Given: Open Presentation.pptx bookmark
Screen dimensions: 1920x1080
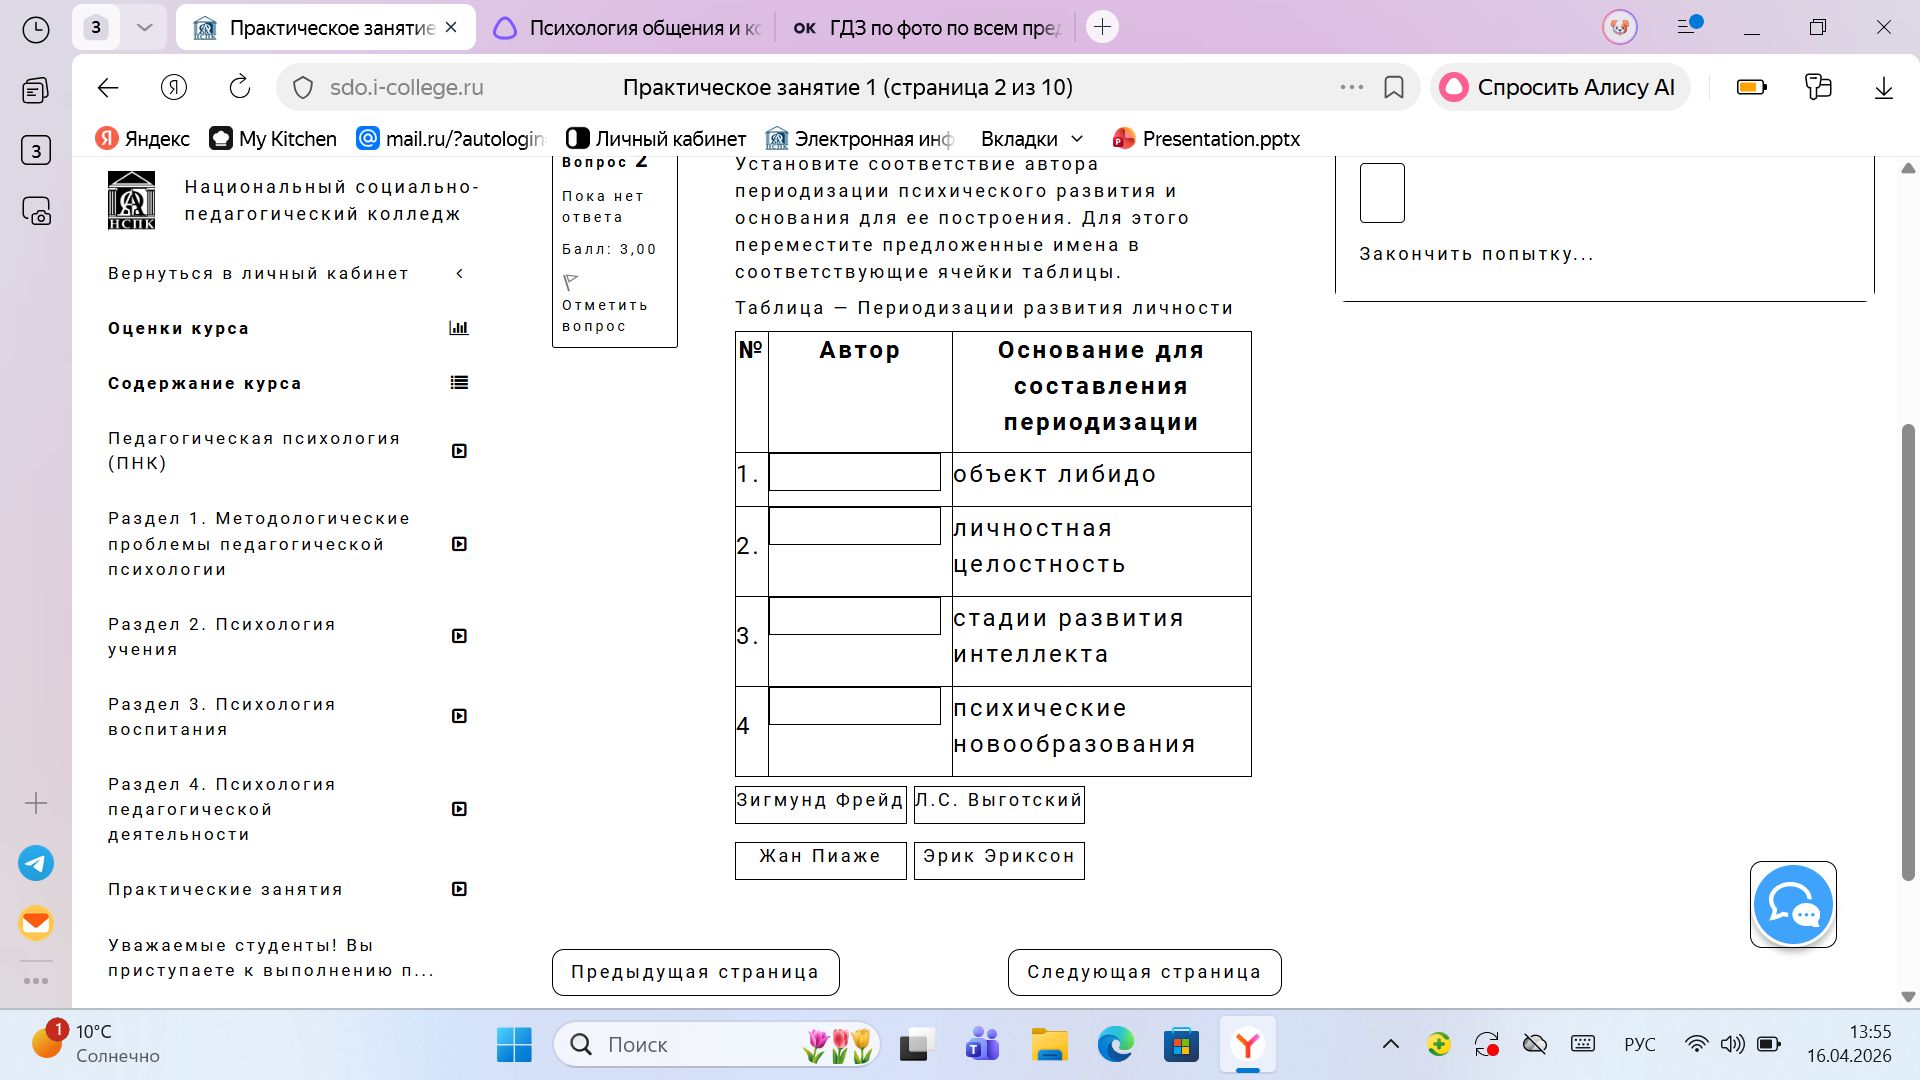Looking at the screenshot, I should click(1207, 139).
